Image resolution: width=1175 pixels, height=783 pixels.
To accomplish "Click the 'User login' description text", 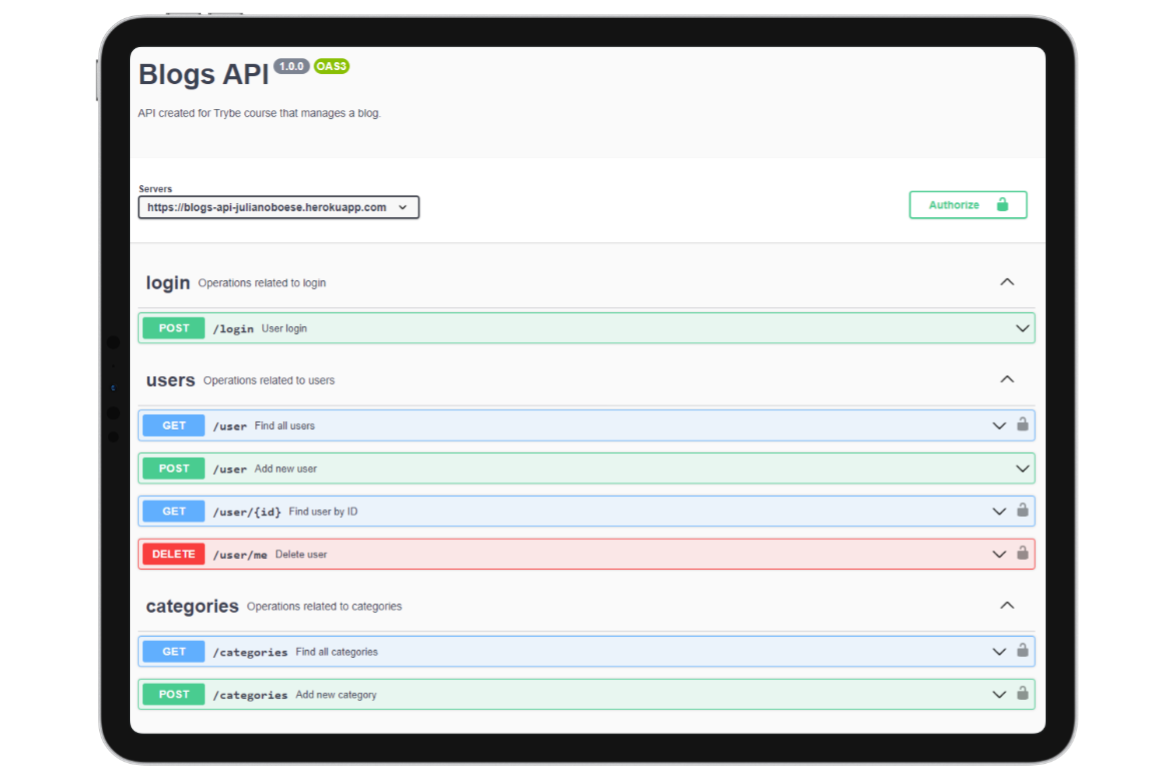I will [x=284, y=328].
